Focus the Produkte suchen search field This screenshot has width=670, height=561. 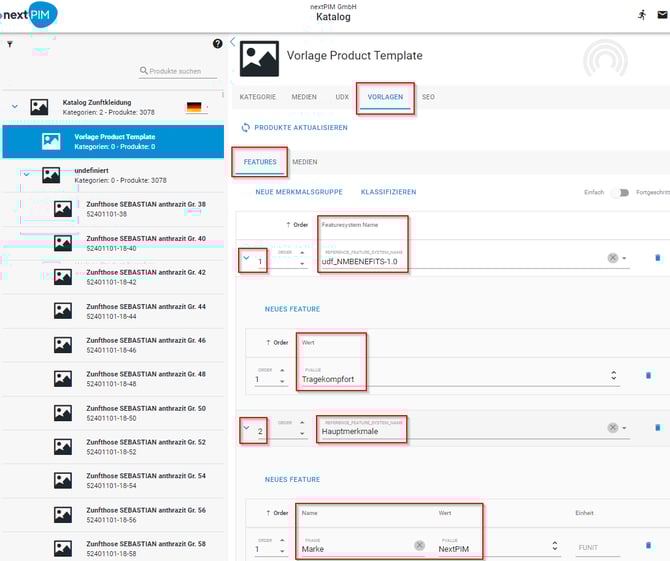[179, 71]
